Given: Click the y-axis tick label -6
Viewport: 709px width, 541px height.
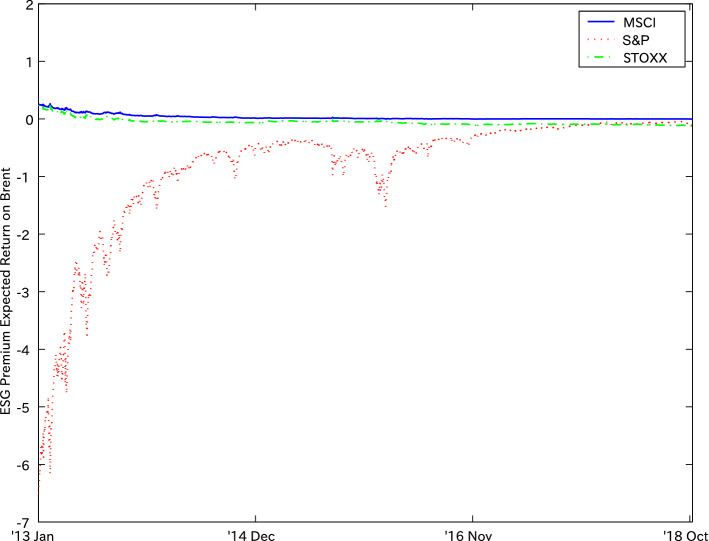Looking at the screenshot, I should 27,464.
